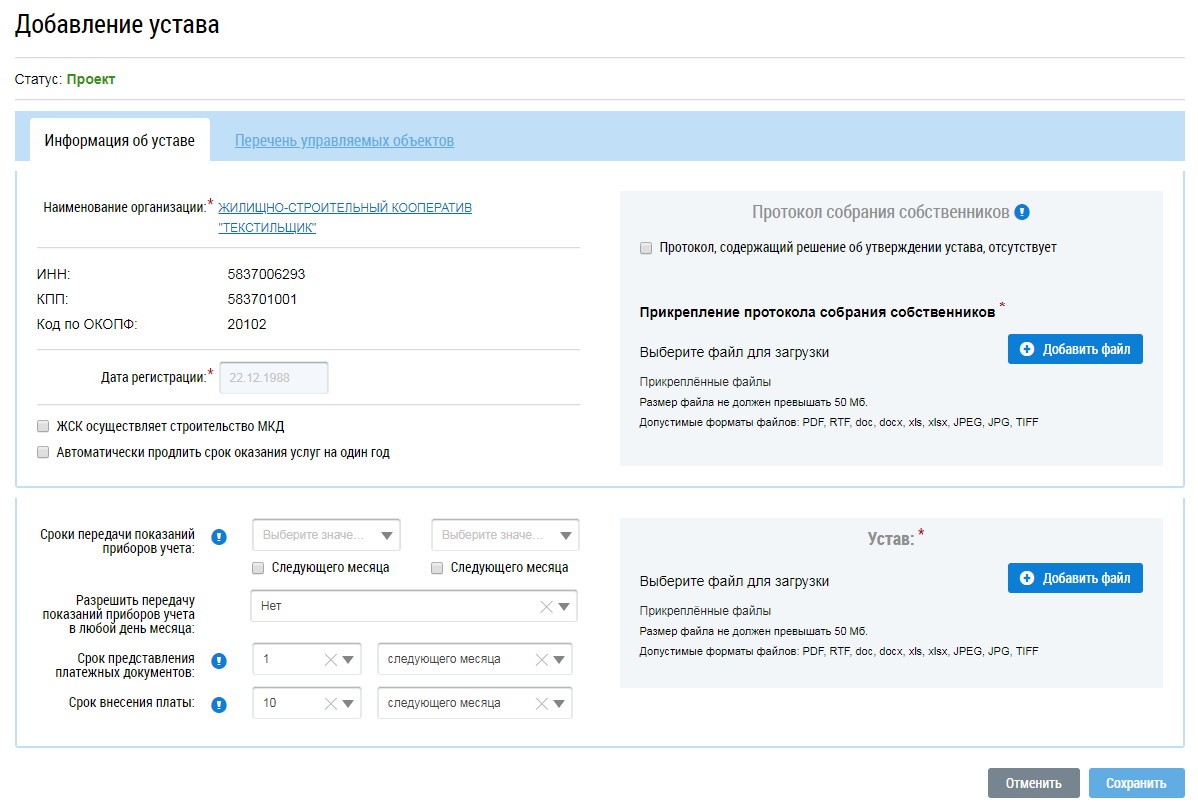Click Дата регистрации field 22.12.1988
The width and height of the screenshot is (1198, 812).
[274, 377]
